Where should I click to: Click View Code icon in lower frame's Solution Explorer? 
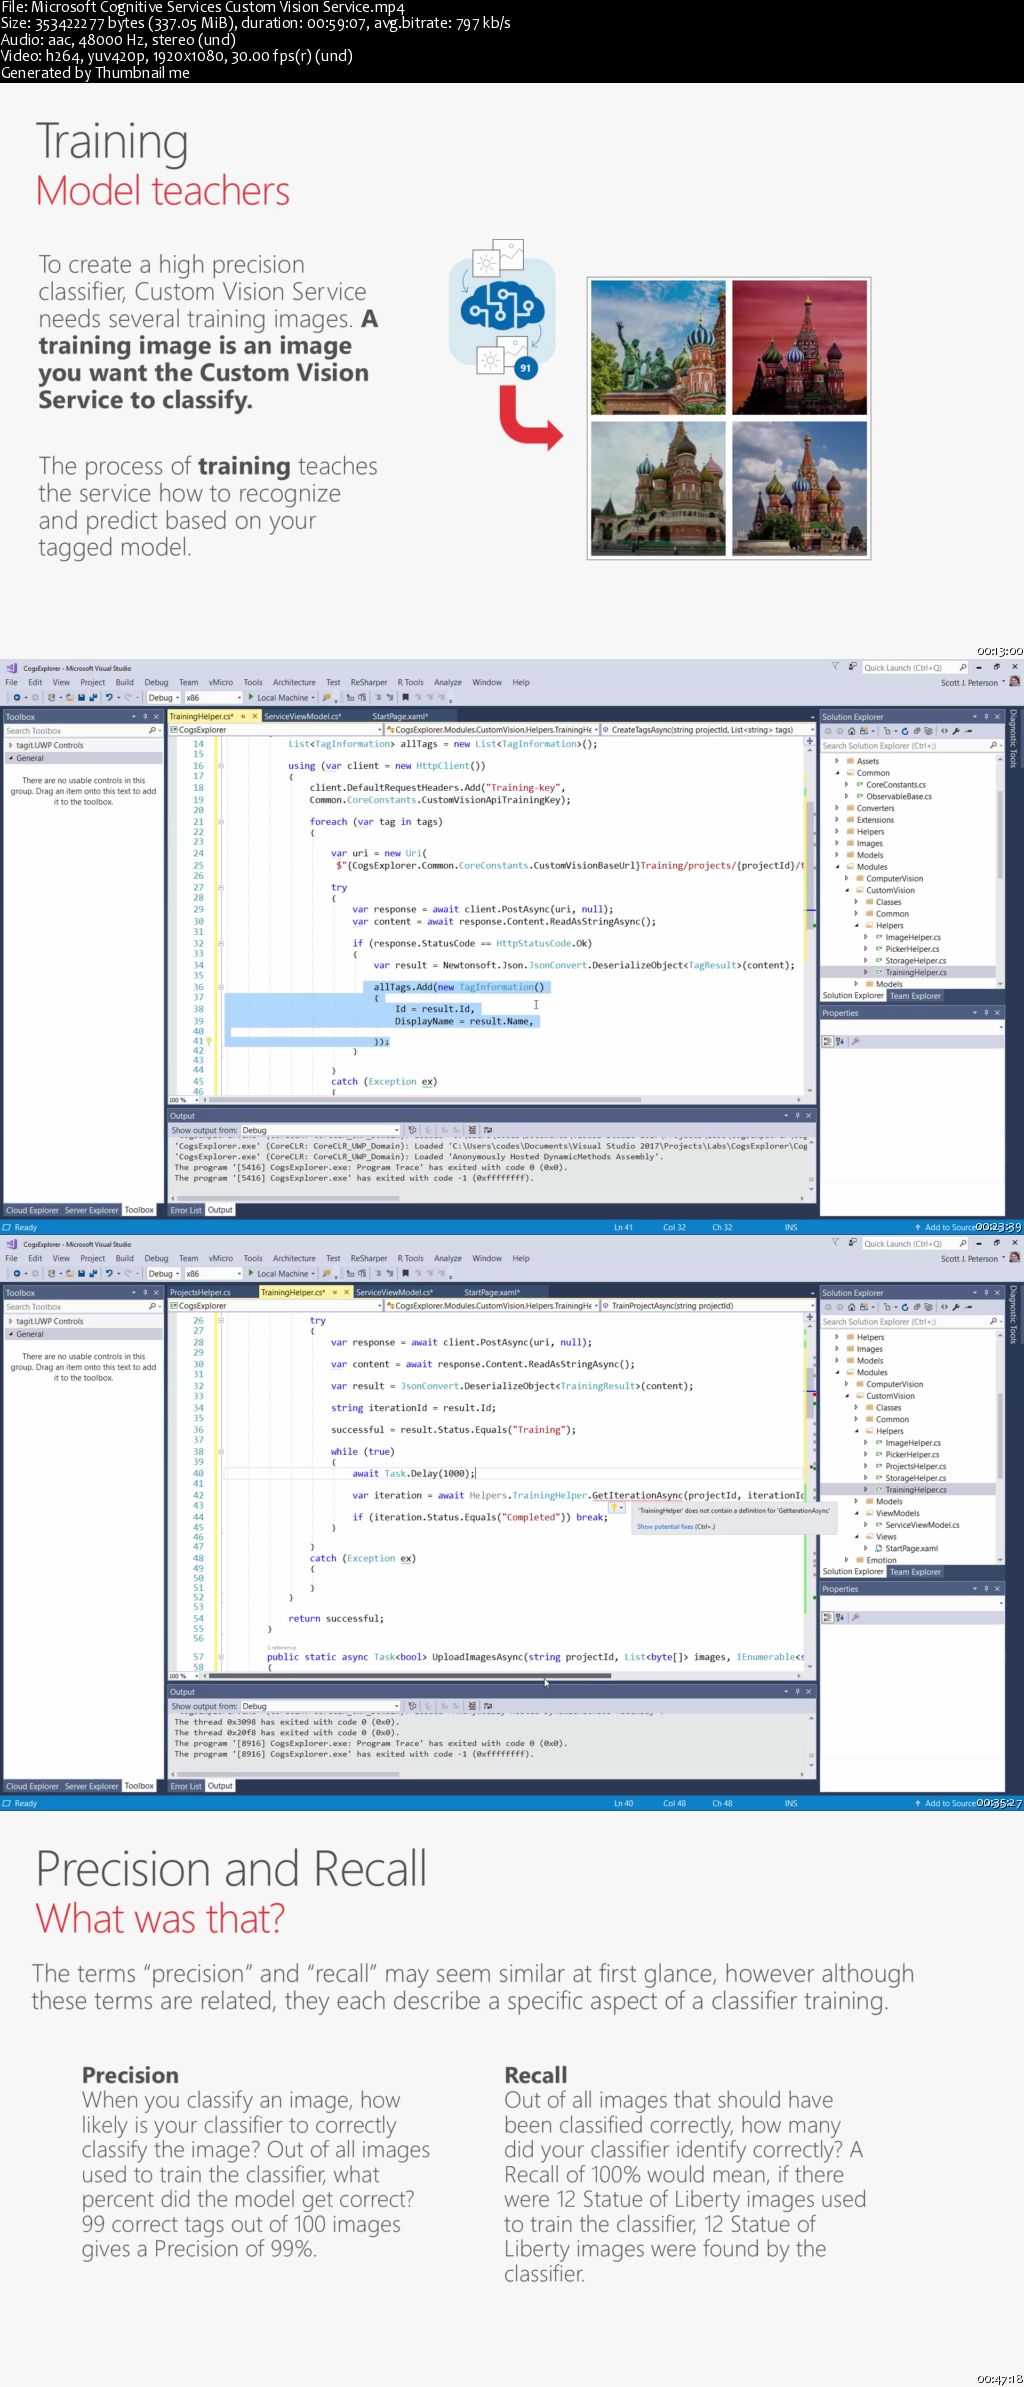[944, 1307]
